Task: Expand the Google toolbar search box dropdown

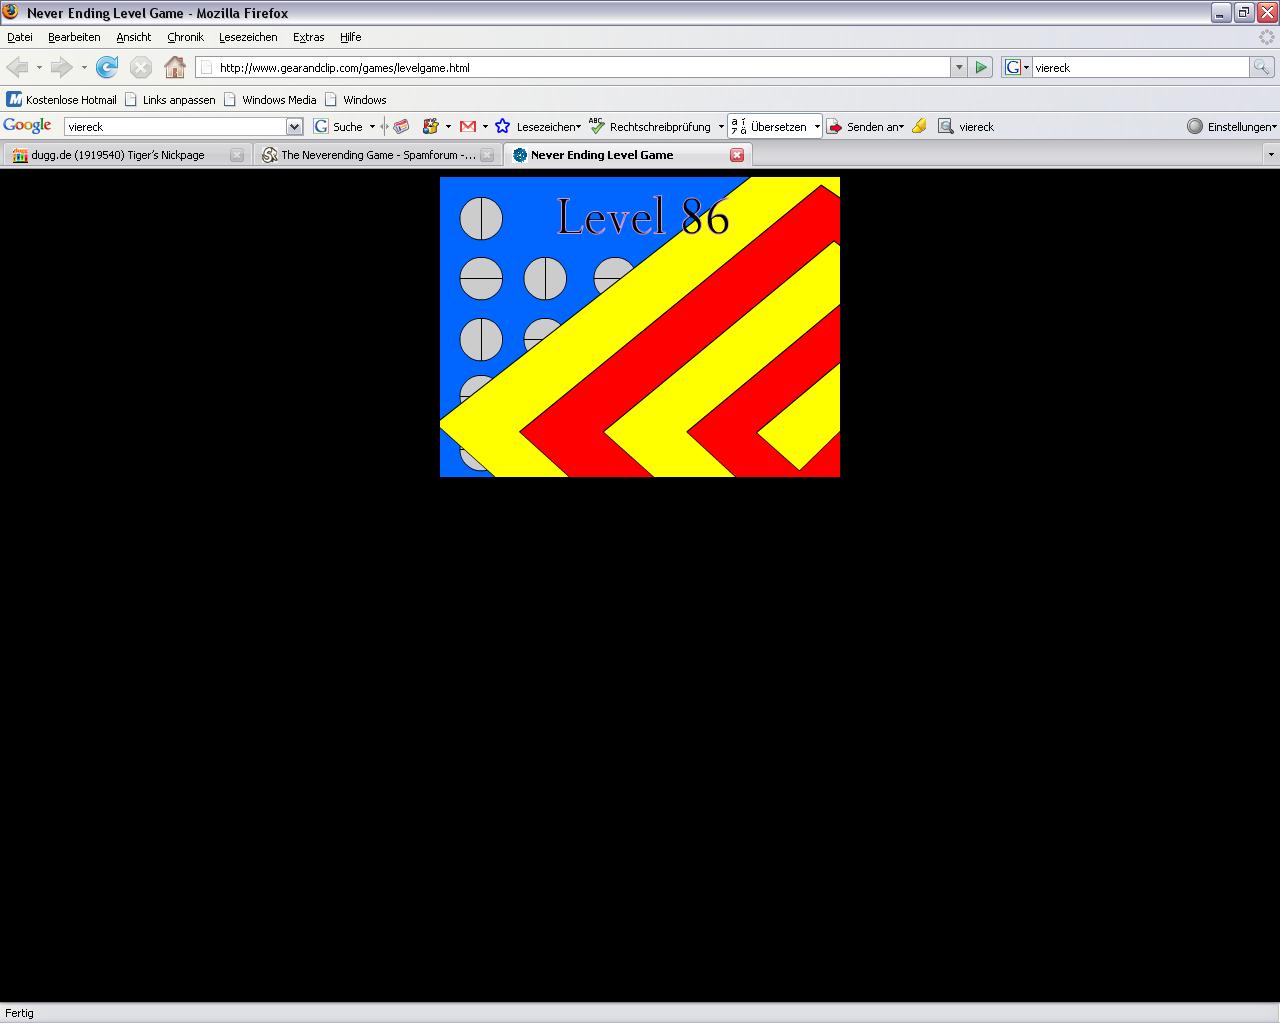Action: point(294,127)
